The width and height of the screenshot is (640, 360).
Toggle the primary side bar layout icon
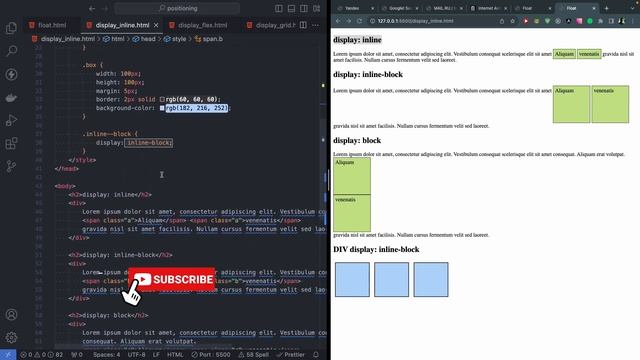coord(279,8)
